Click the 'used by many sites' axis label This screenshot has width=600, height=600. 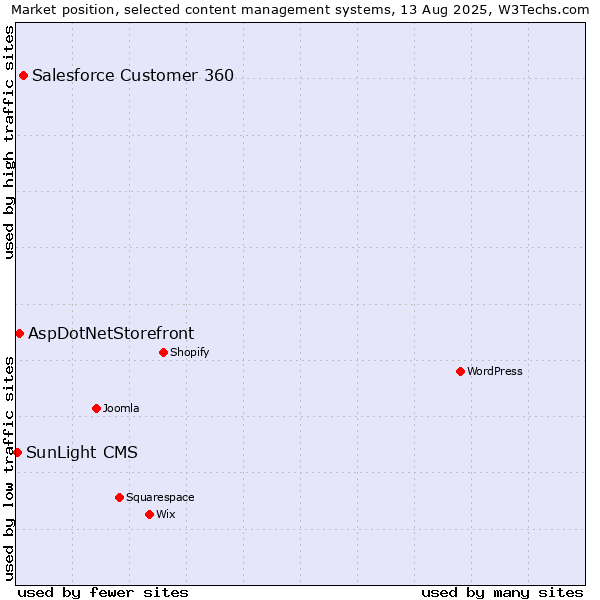click(x=502, y=593)
